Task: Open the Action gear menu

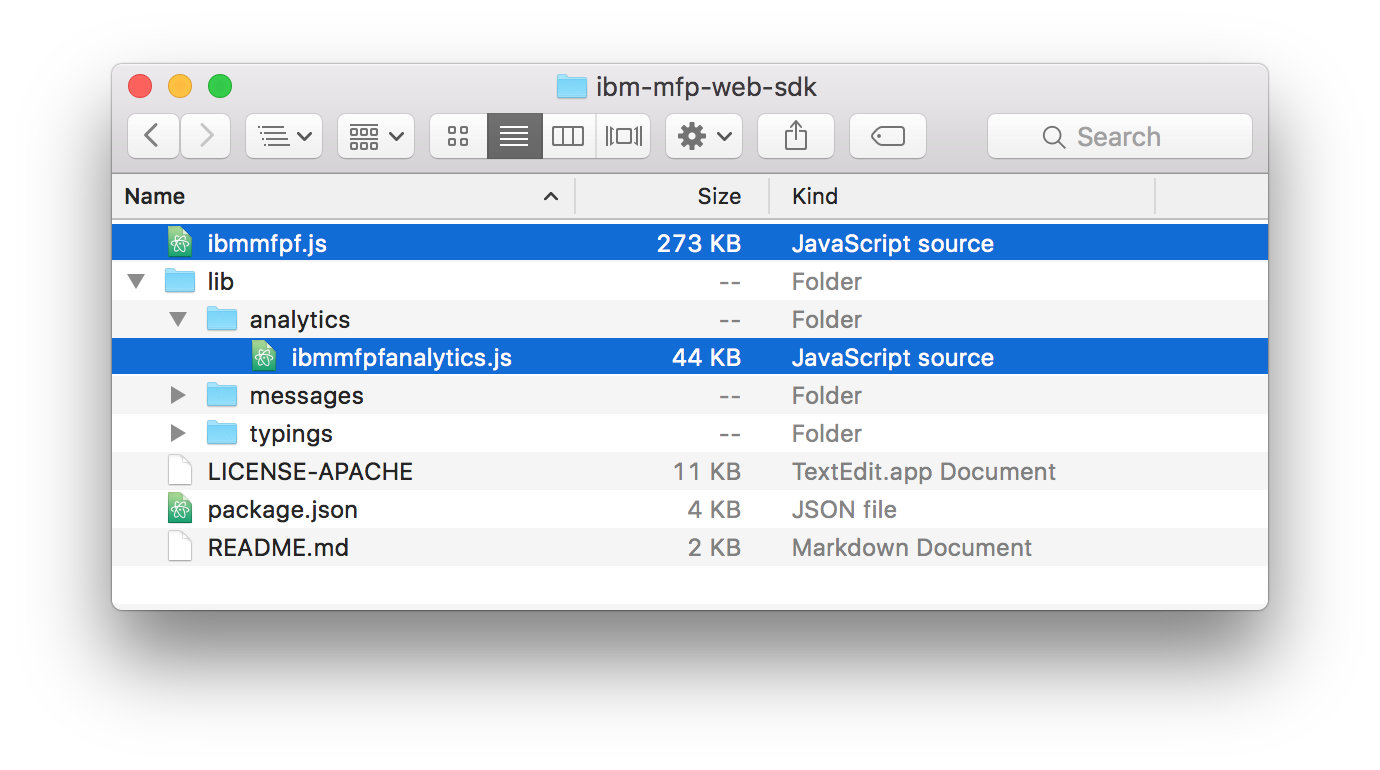Action: 703,136
